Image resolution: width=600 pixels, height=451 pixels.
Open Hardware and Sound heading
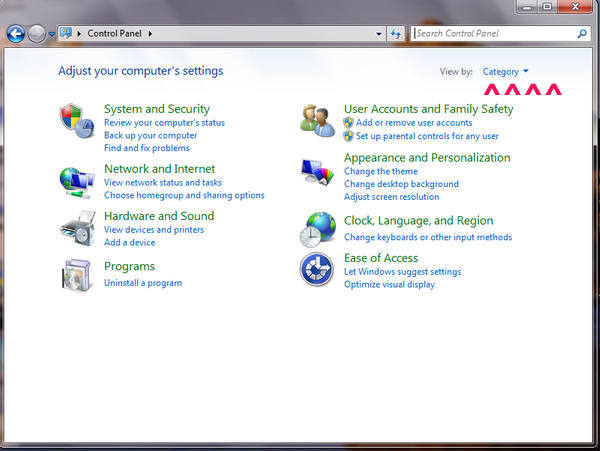(x=159, y=216)
